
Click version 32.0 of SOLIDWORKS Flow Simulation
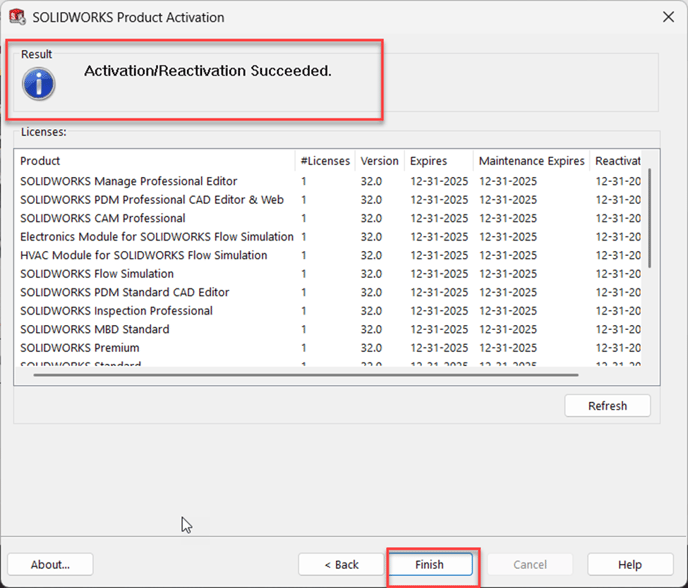click(x=371, y=274)
